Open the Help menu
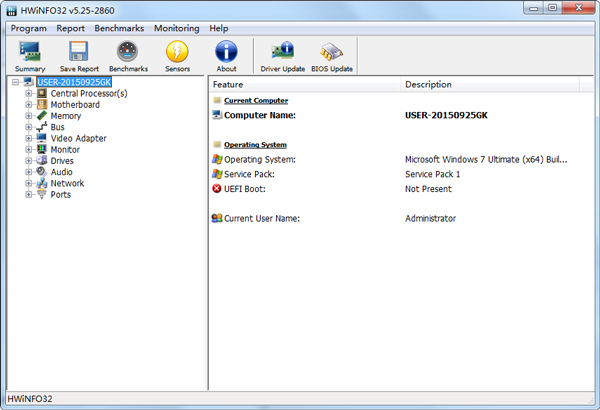The image size is (600, 410). (x=218, y=28)
